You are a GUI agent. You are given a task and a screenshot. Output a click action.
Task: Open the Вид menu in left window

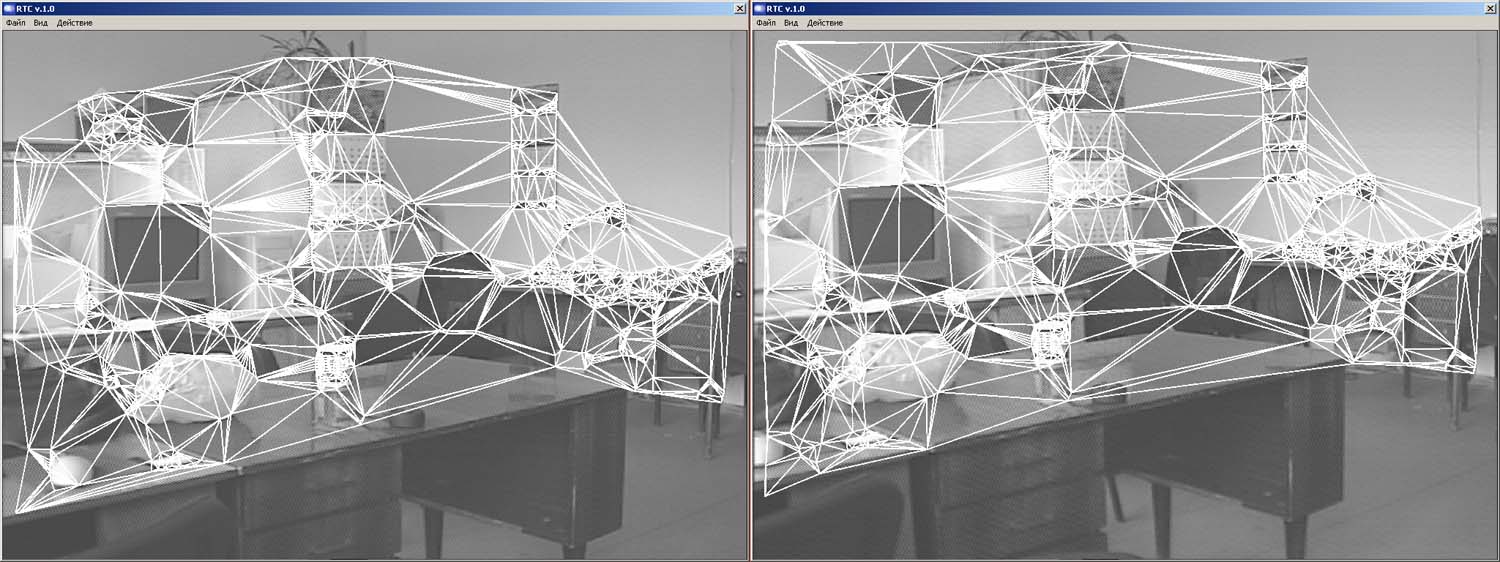(41, 23)
